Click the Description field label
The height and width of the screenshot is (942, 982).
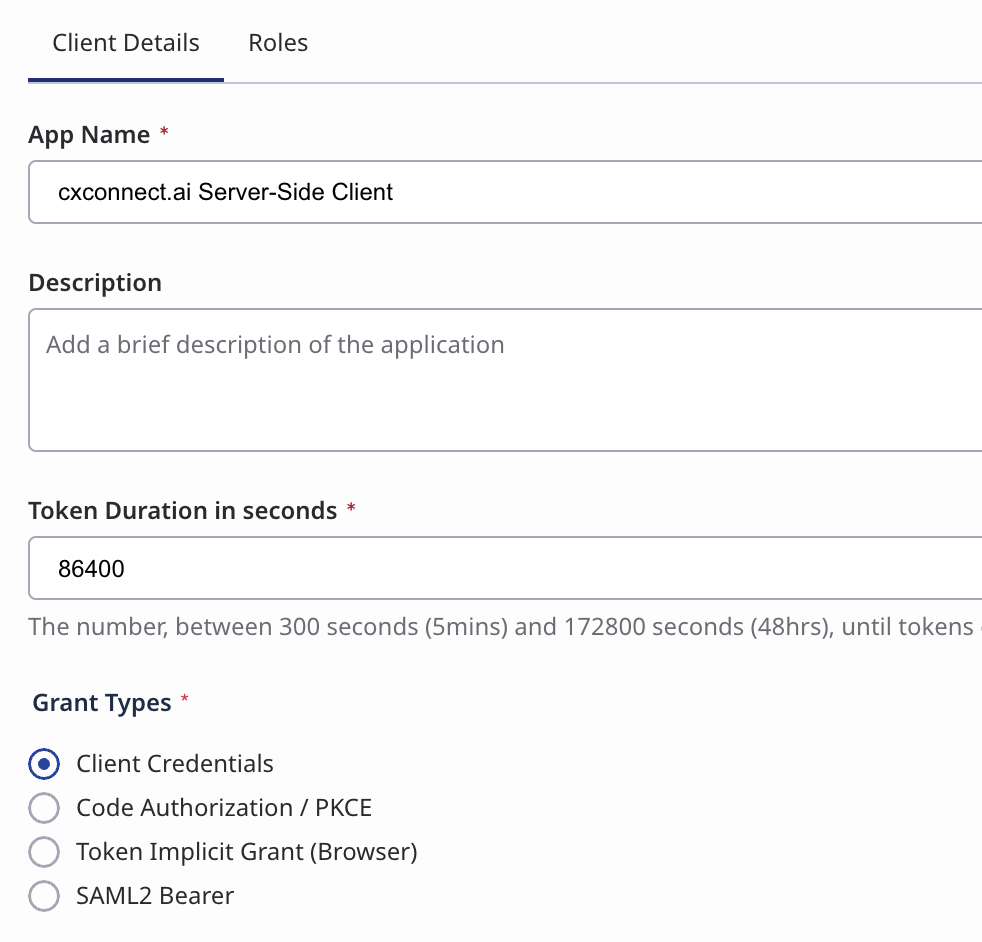click(95, 283)
